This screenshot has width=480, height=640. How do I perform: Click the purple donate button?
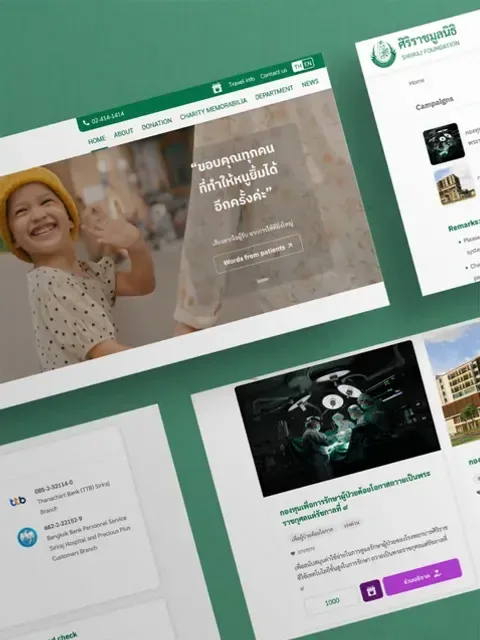pyautogui.click(x=422, y=576)
